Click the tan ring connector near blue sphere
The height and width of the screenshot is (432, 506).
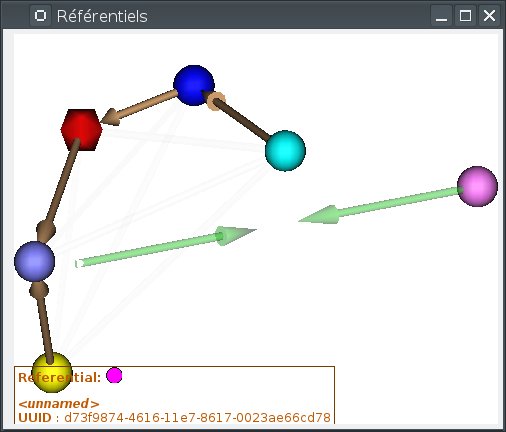pyautogui.click(x=216, y=101)
